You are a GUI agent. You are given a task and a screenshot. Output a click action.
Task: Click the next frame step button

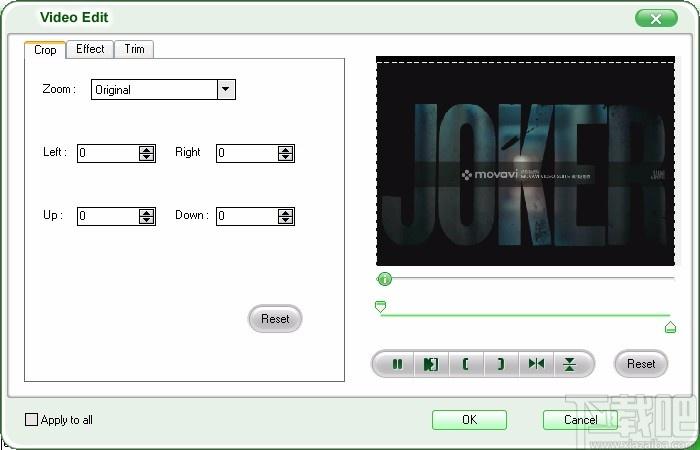tap(431, 364)
